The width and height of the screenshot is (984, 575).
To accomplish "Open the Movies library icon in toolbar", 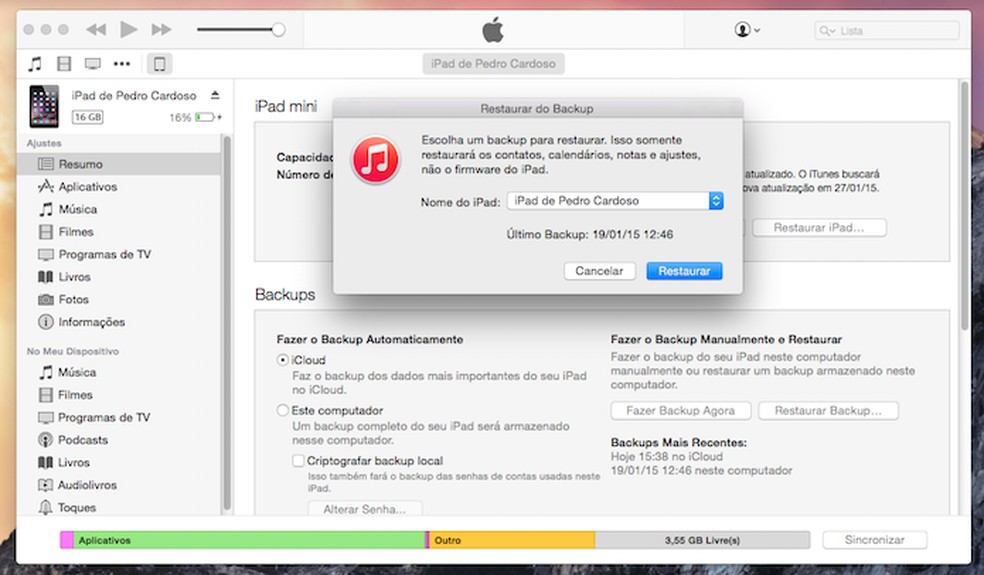I will (x=64, y=63).
